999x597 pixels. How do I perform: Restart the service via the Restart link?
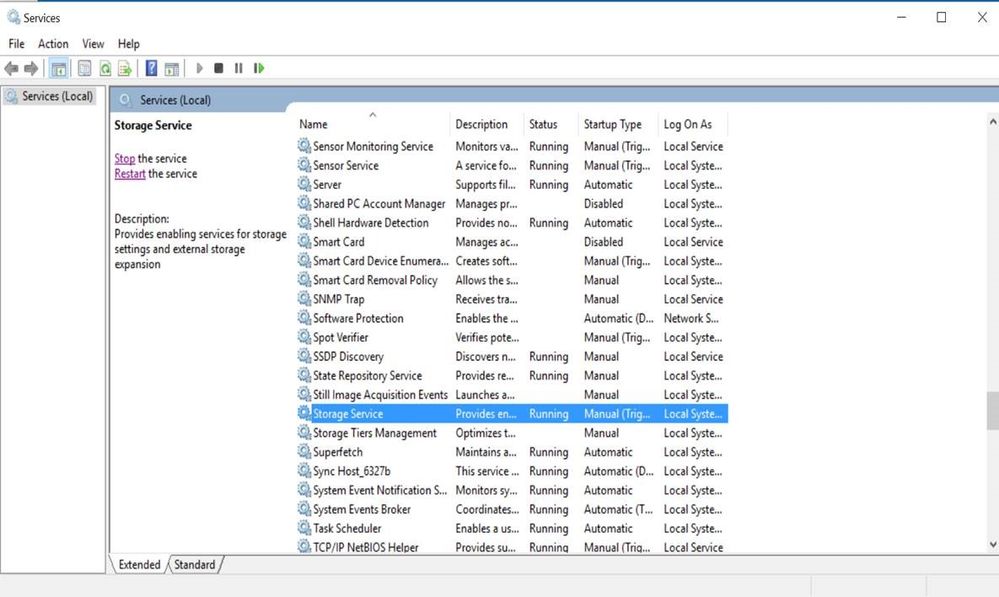pos(130,173)
